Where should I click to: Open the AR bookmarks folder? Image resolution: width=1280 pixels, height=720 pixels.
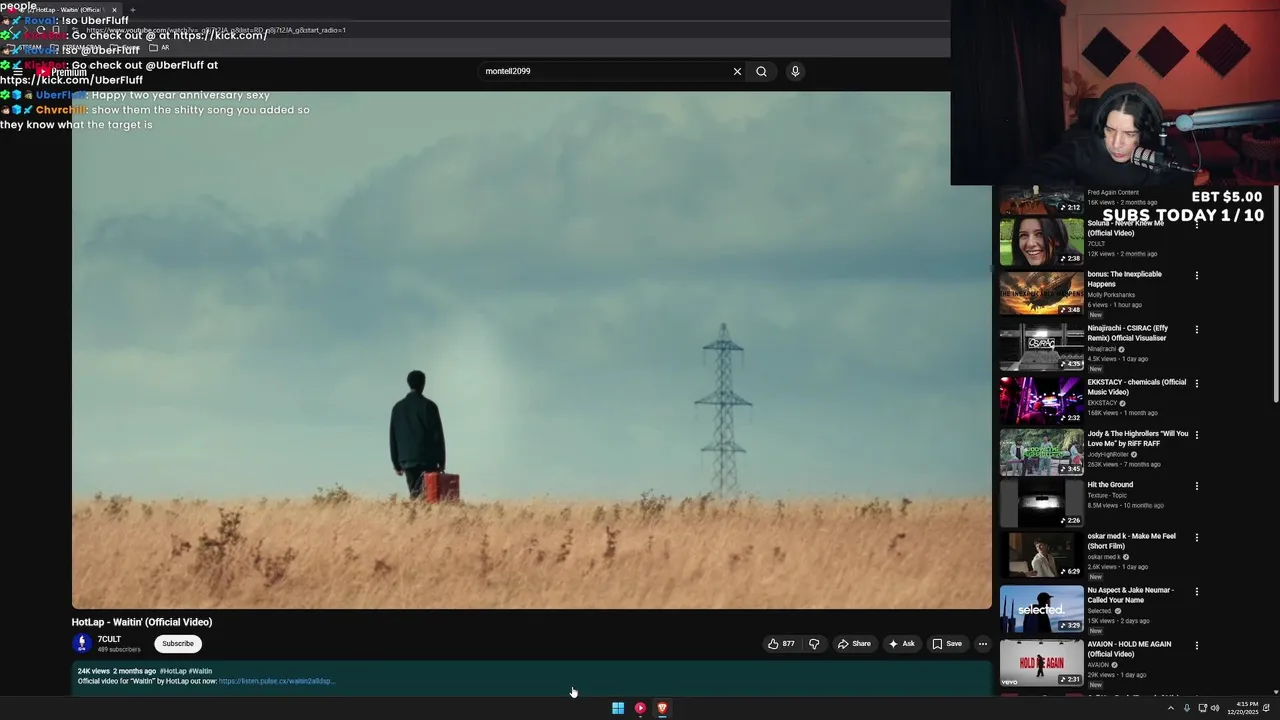tap(160, 48)
